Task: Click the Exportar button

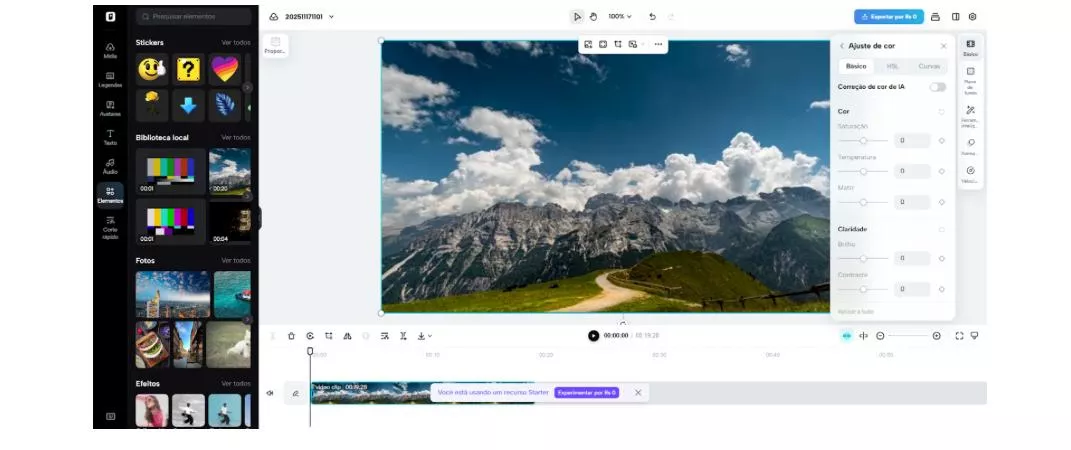Action: pos(889,17)
